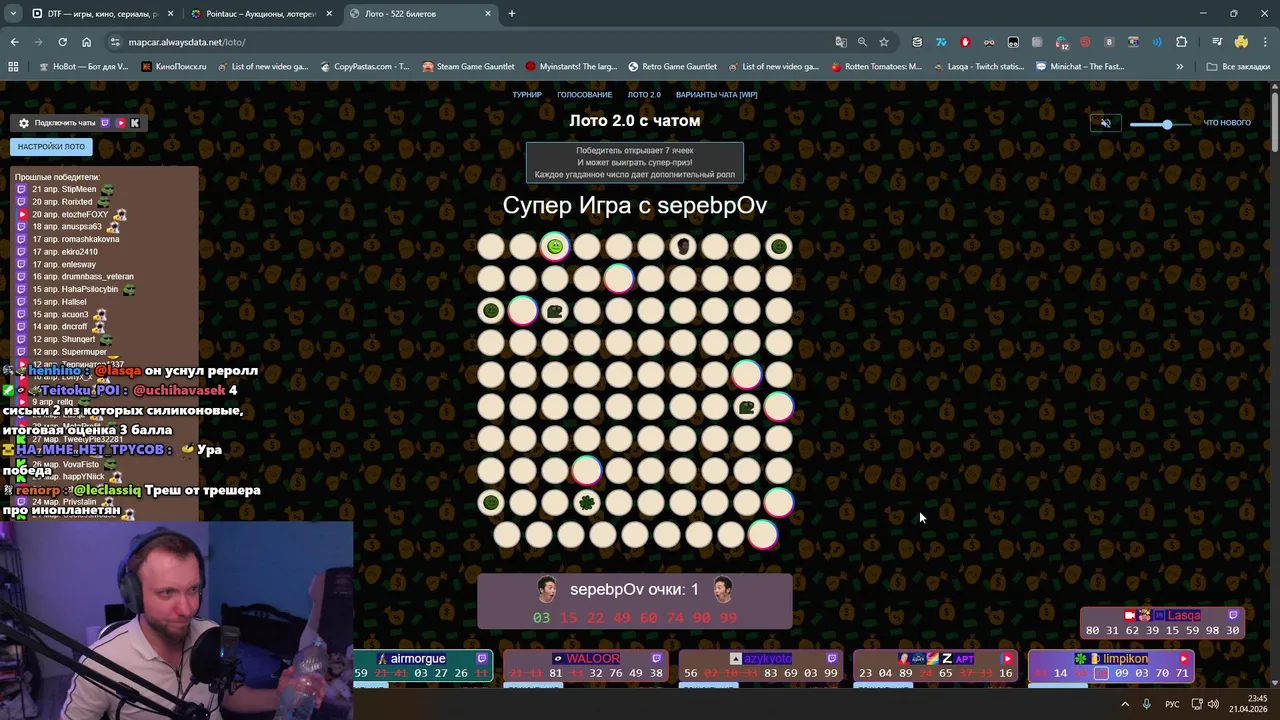
Task: Go to the ГОЛОСОВАНИЕ page
Action: point(584,95)
